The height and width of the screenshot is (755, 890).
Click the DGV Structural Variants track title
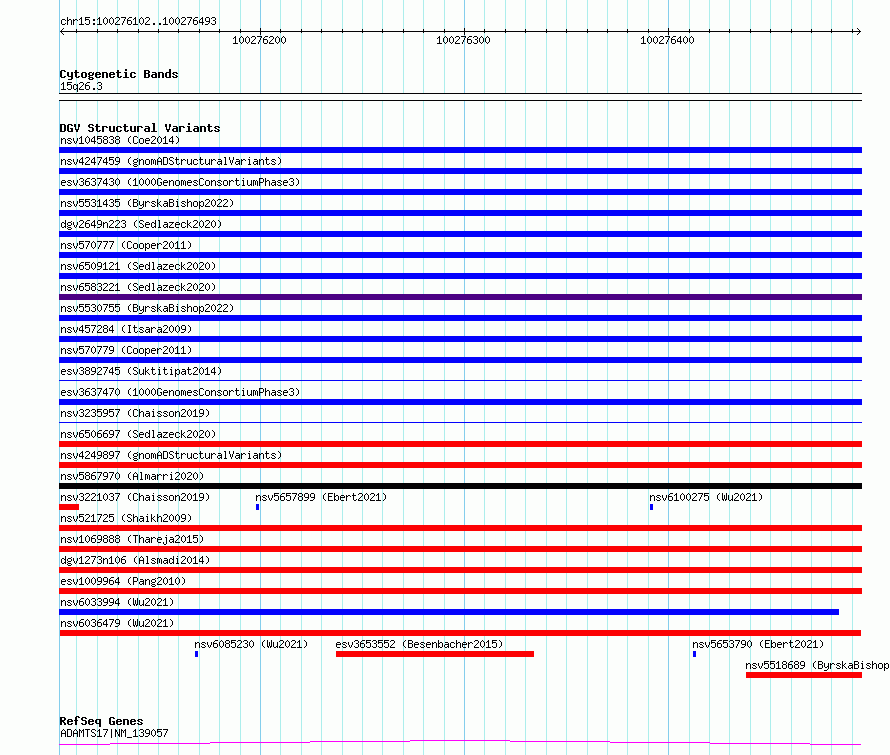pos(140,128)
